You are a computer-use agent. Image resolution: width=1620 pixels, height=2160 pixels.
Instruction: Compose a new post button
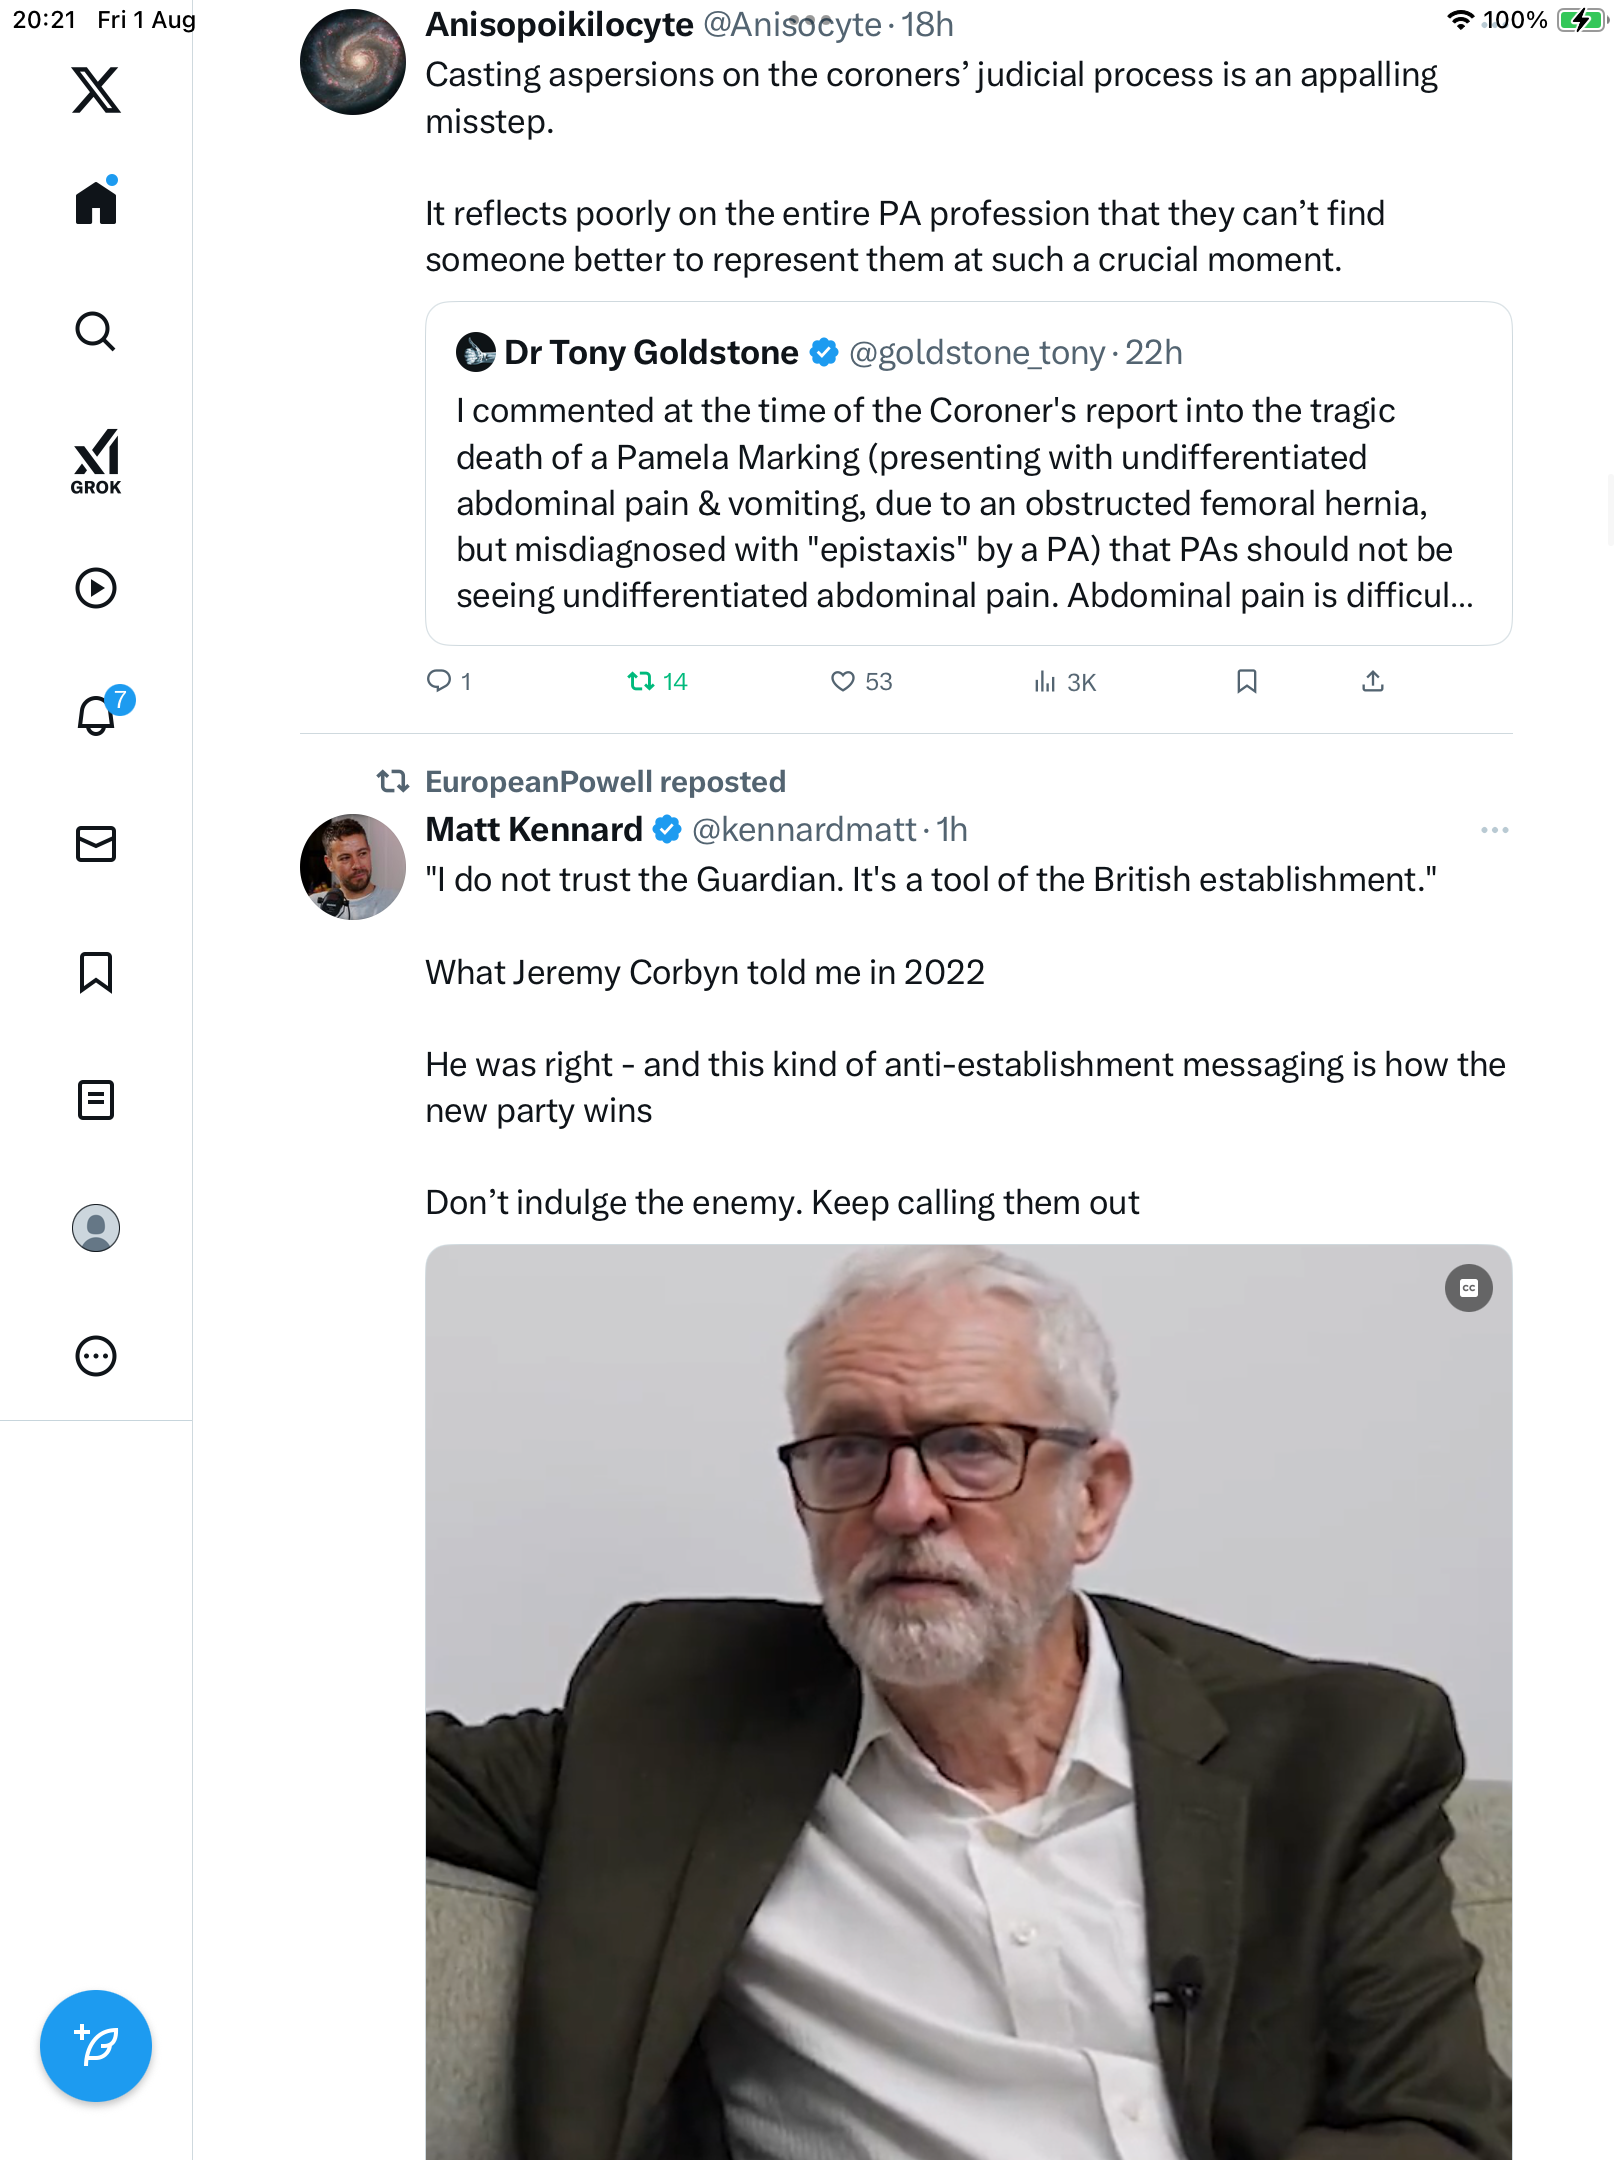pyautogui.click(x=96, y=2046)
